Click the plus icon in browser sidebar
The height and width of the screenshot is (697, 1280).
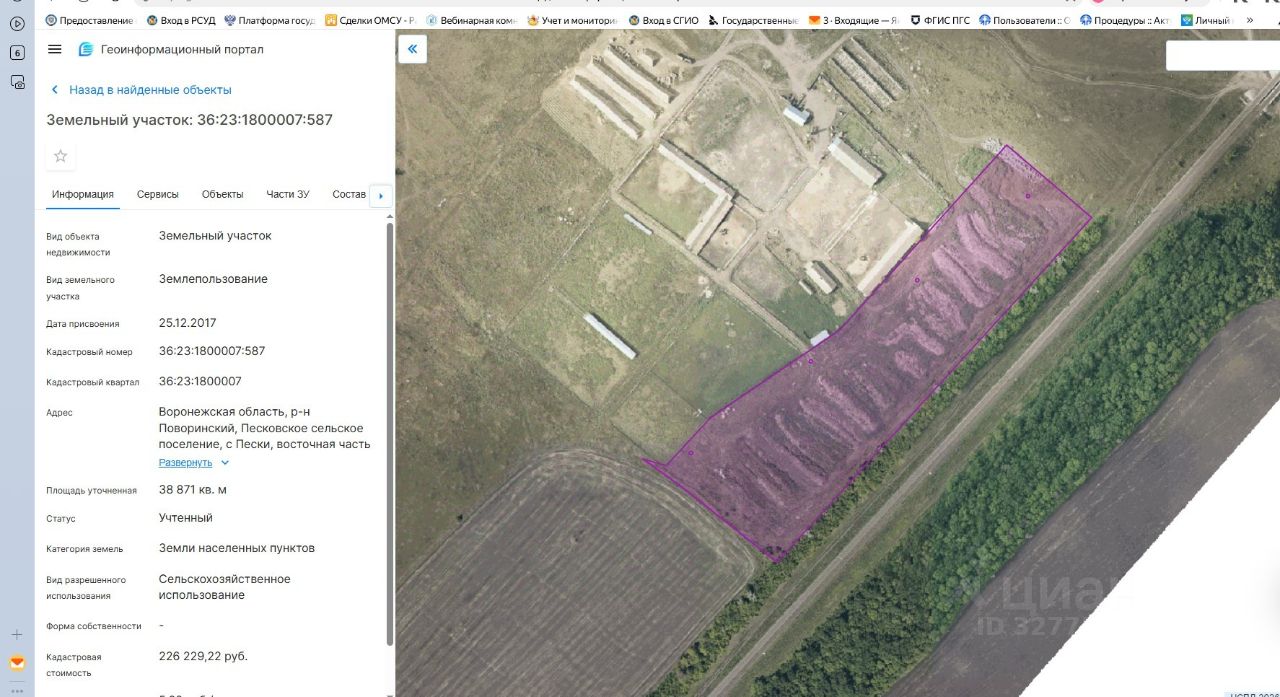click(x=17, y=634)
